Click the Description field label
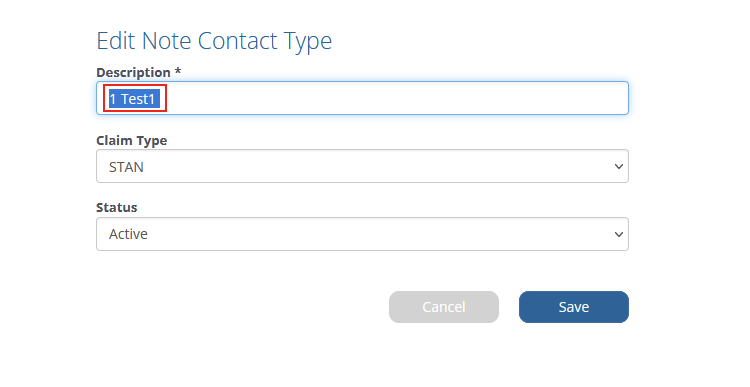 pyautogui.click(x=133, y=72)
